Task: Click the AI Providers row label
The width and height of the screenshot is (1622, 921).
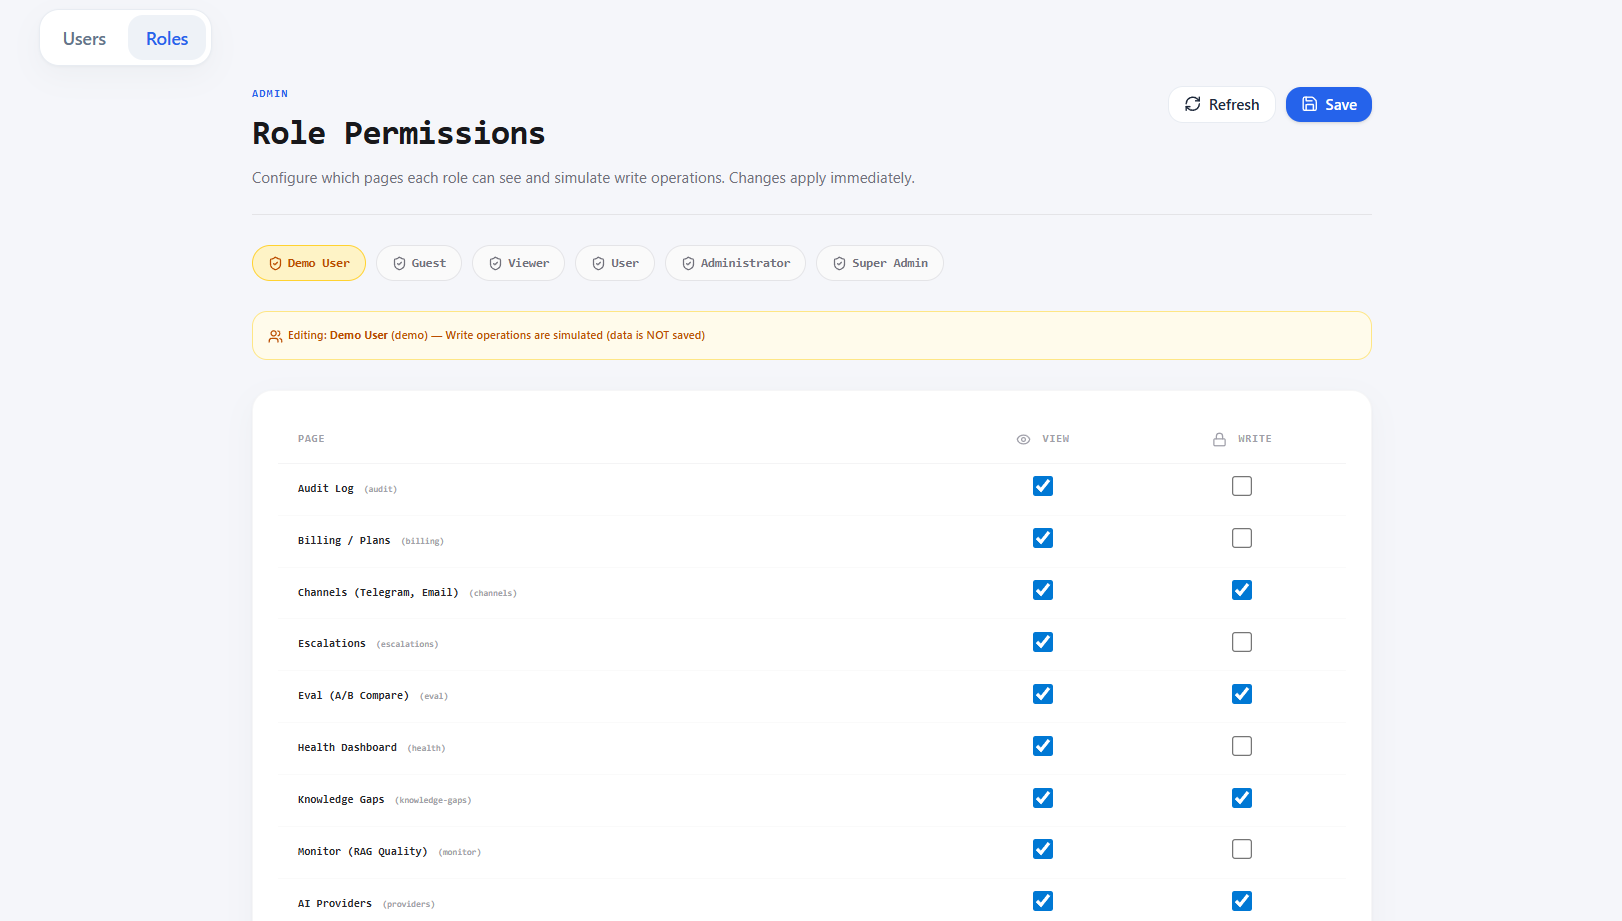Action: 335,904
